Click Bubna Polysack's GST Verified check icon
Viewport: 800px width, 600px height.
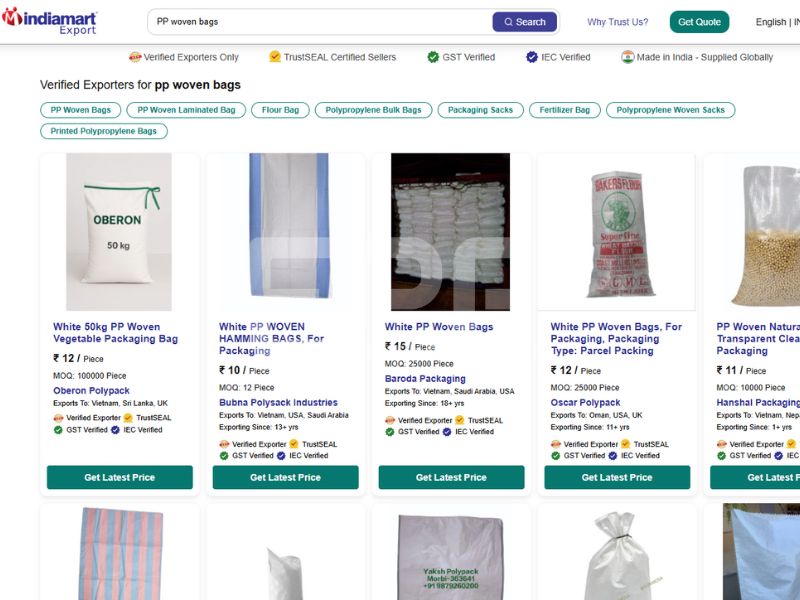(225, 456)
